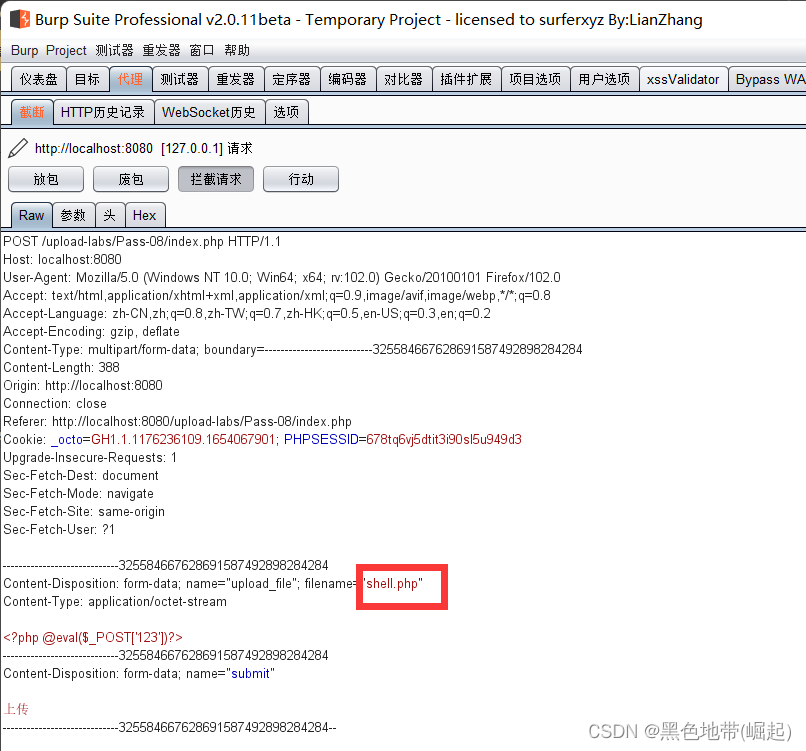Click the 上传 form value text
The width and height of the screenshot is (806, 751).
(x=16, y=709)
